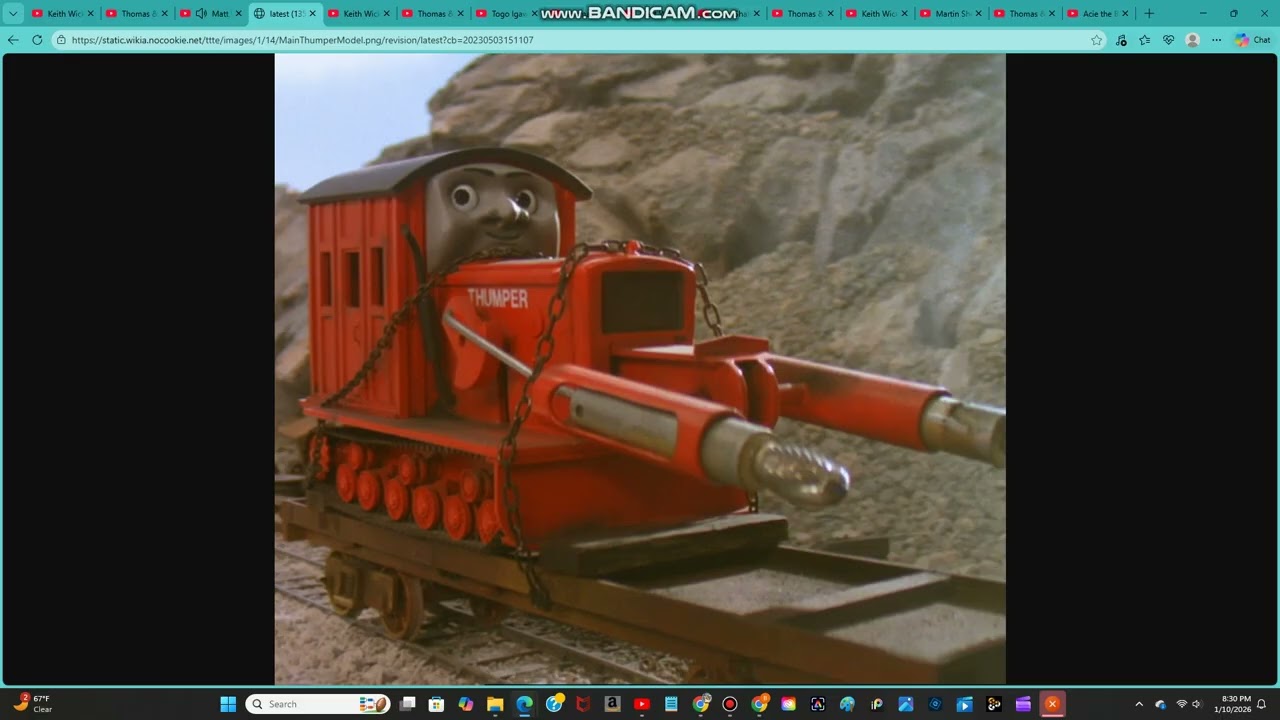
Task: Open Task View from taskbar
Action: [407, 704]
